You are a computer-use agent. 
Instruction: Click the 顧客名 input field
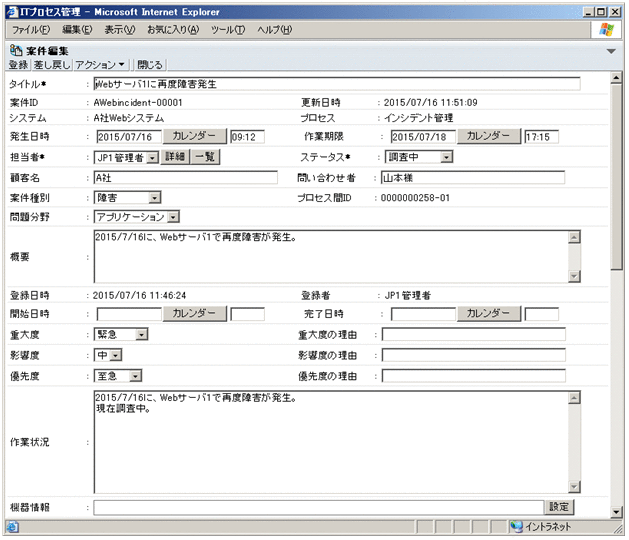186,178
